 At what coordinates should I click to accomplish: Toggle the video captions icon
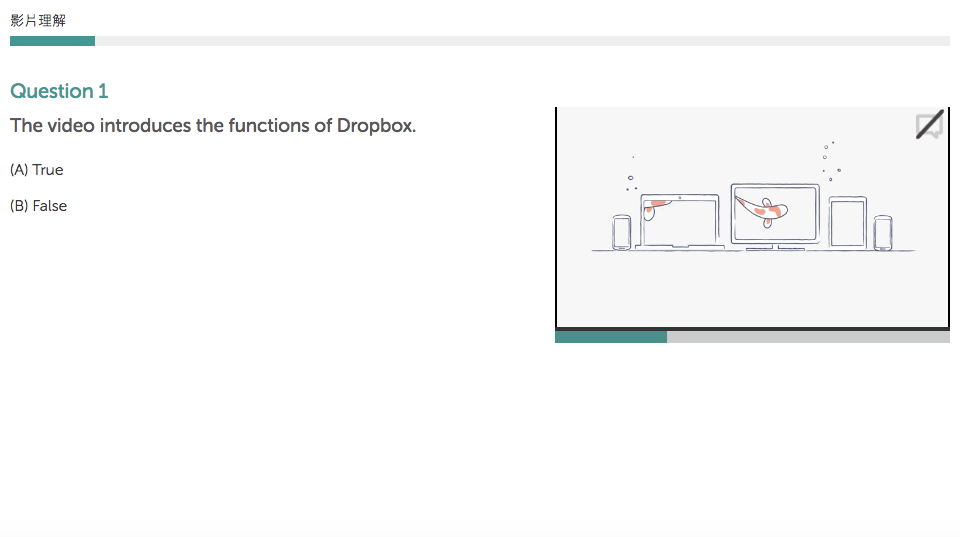(x=929, y=125)
